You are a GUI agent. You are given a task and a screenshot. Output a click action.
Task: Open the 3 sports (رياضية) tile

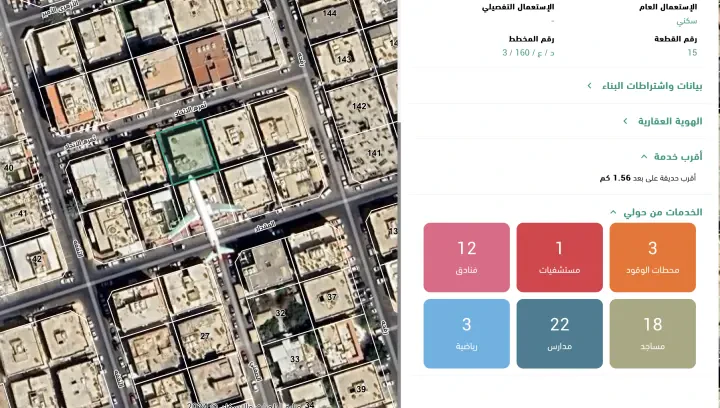point(466,333)
